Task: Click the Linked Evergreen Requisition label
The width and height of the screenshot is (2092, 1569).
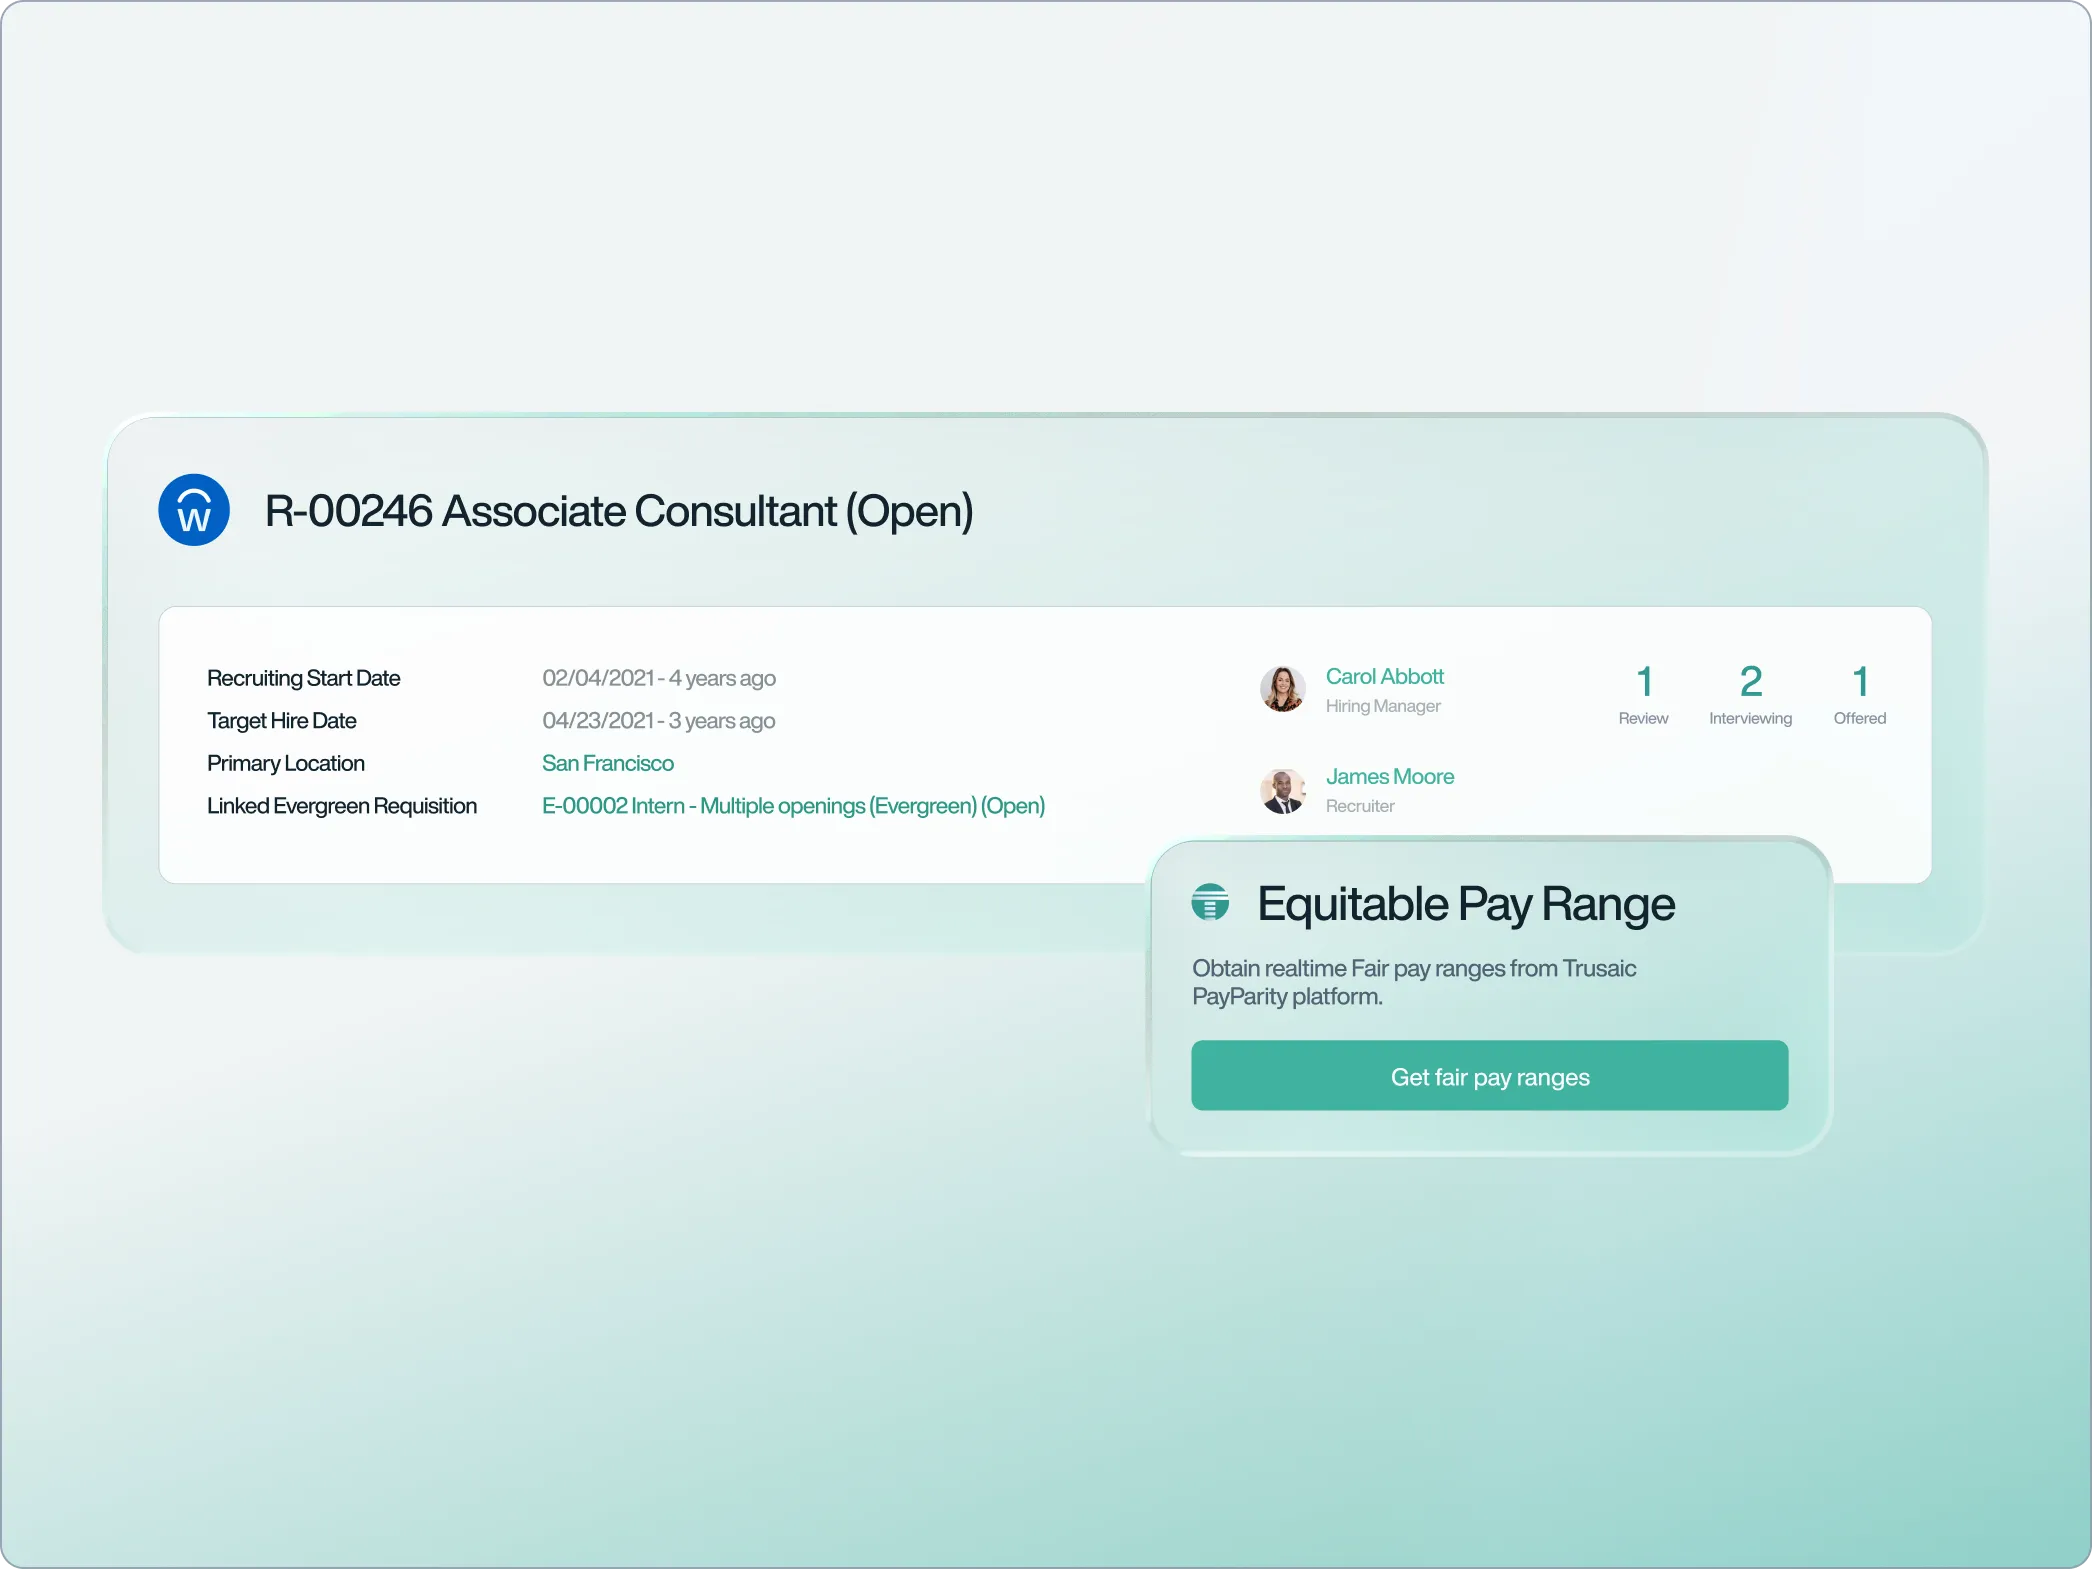Action: pyautogui.click(x=341, y=806)
